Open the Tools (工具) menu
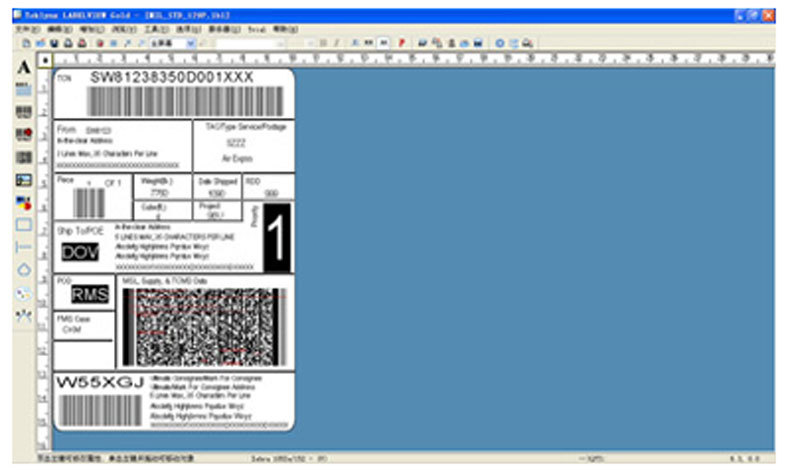 click(x=156, y=30)
